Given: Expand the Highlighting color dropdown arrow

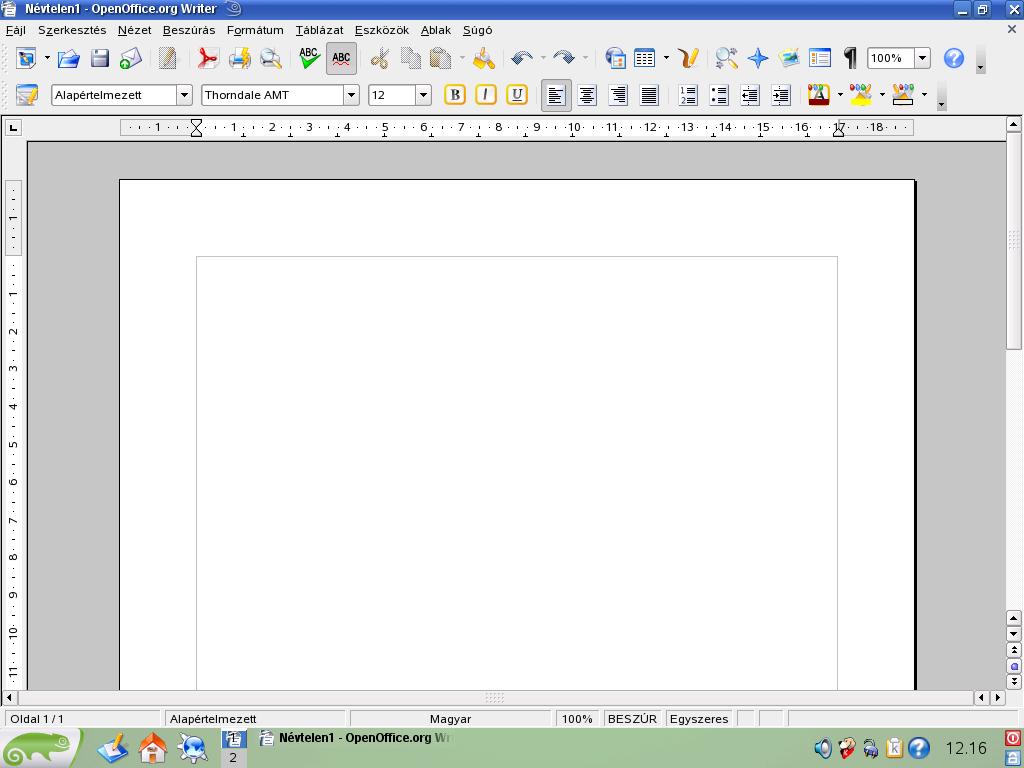Looking at the screenshot, I should 882,95.
